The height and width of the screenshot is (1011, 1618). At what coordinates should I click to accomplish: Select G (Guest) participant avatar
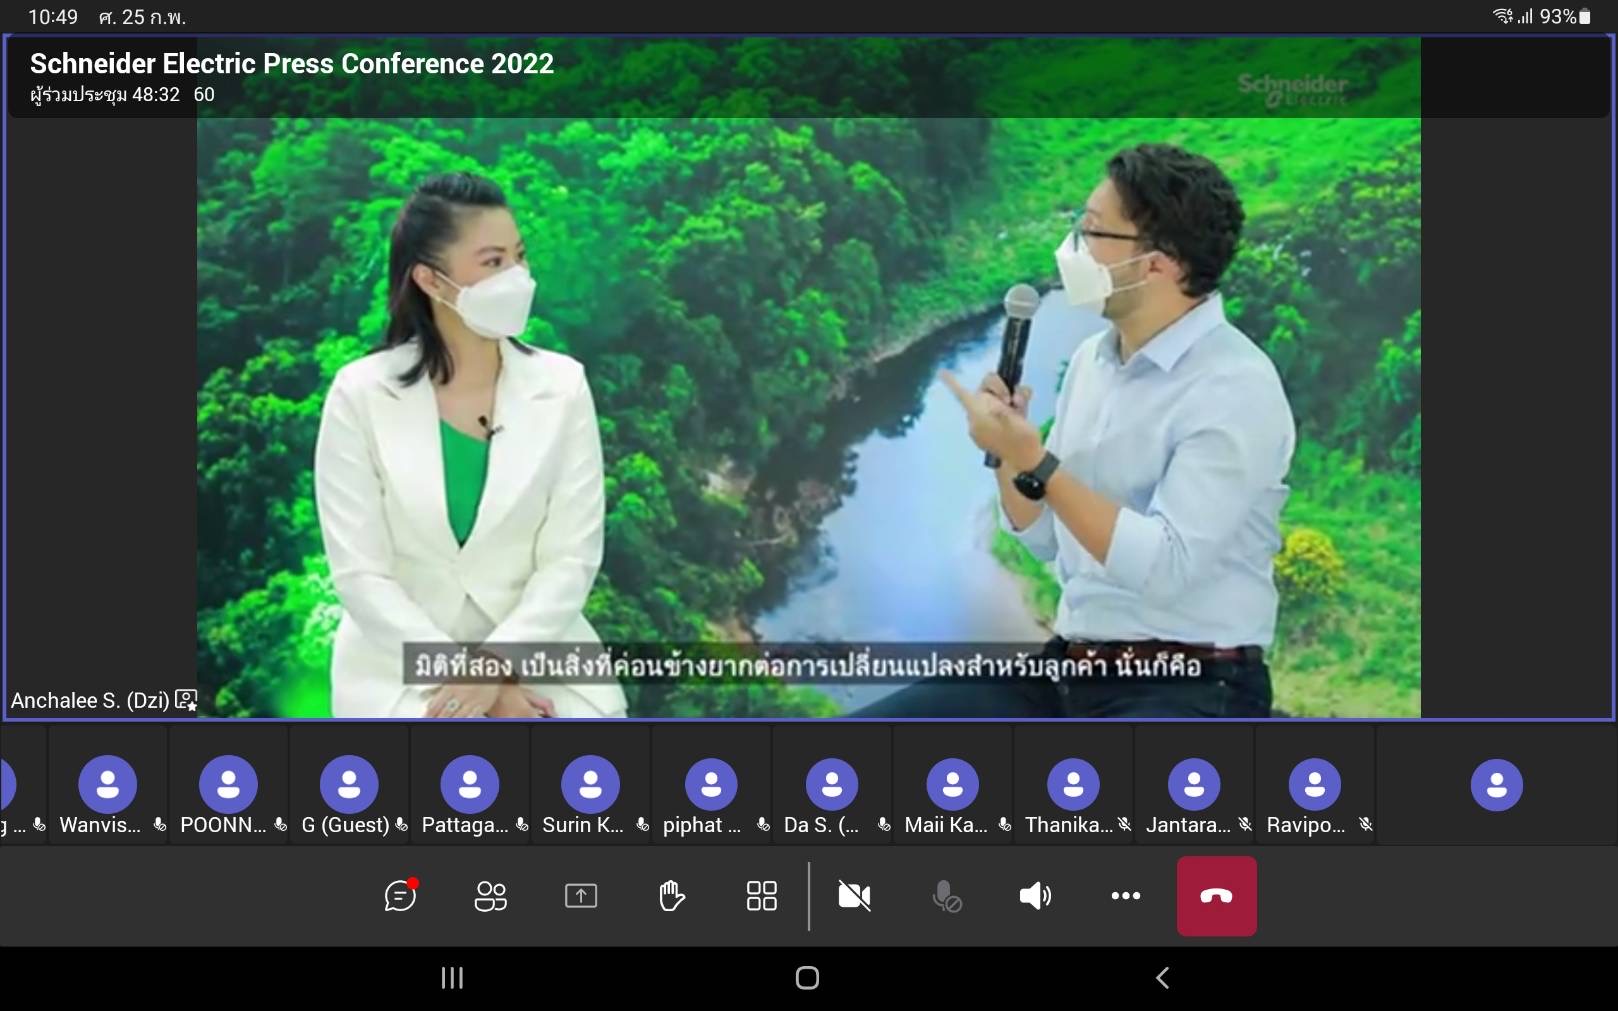click(349, 784)
